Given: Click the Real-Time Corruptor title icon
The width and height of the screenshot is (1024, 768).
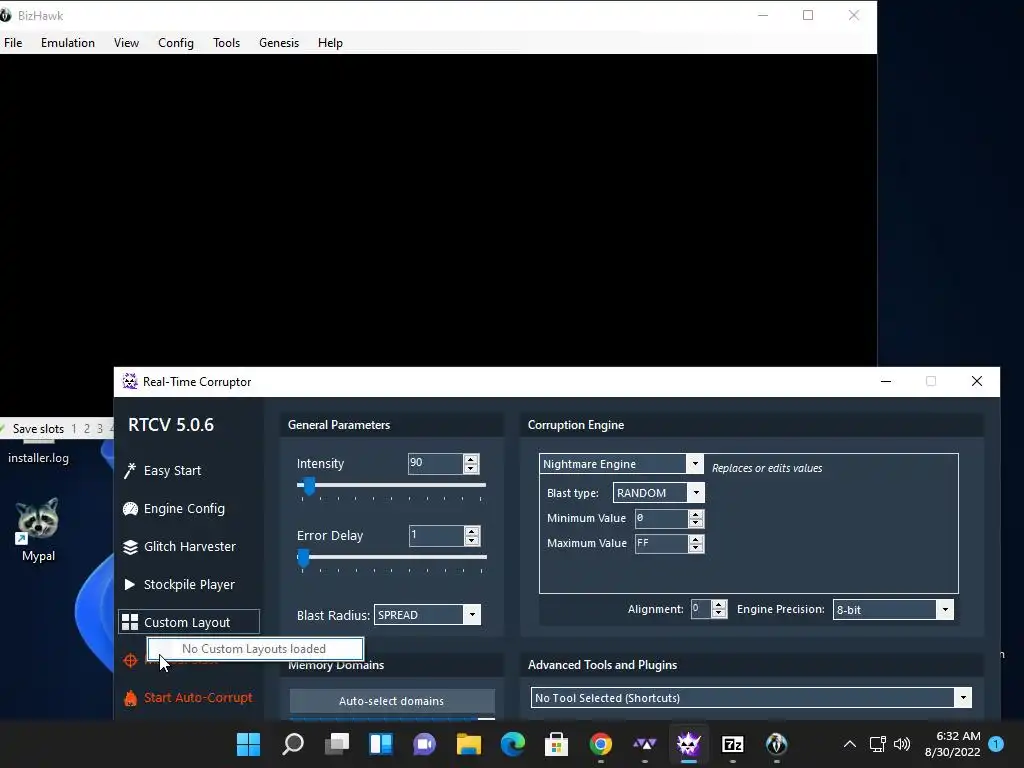Looking at the screenshot, I should click(130, 381).
